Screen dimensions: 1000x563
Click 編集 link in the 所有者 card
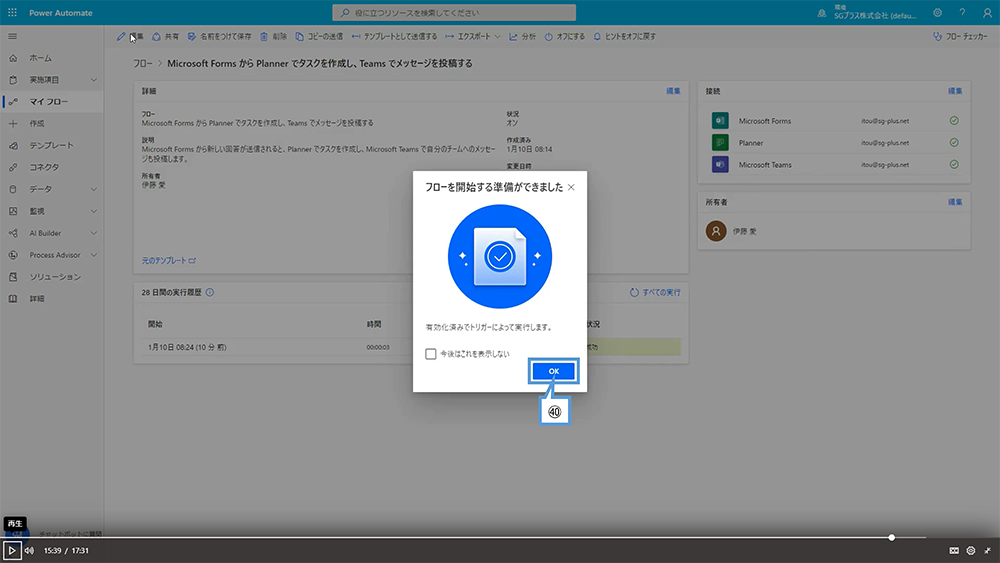click(x=955, y=202)
